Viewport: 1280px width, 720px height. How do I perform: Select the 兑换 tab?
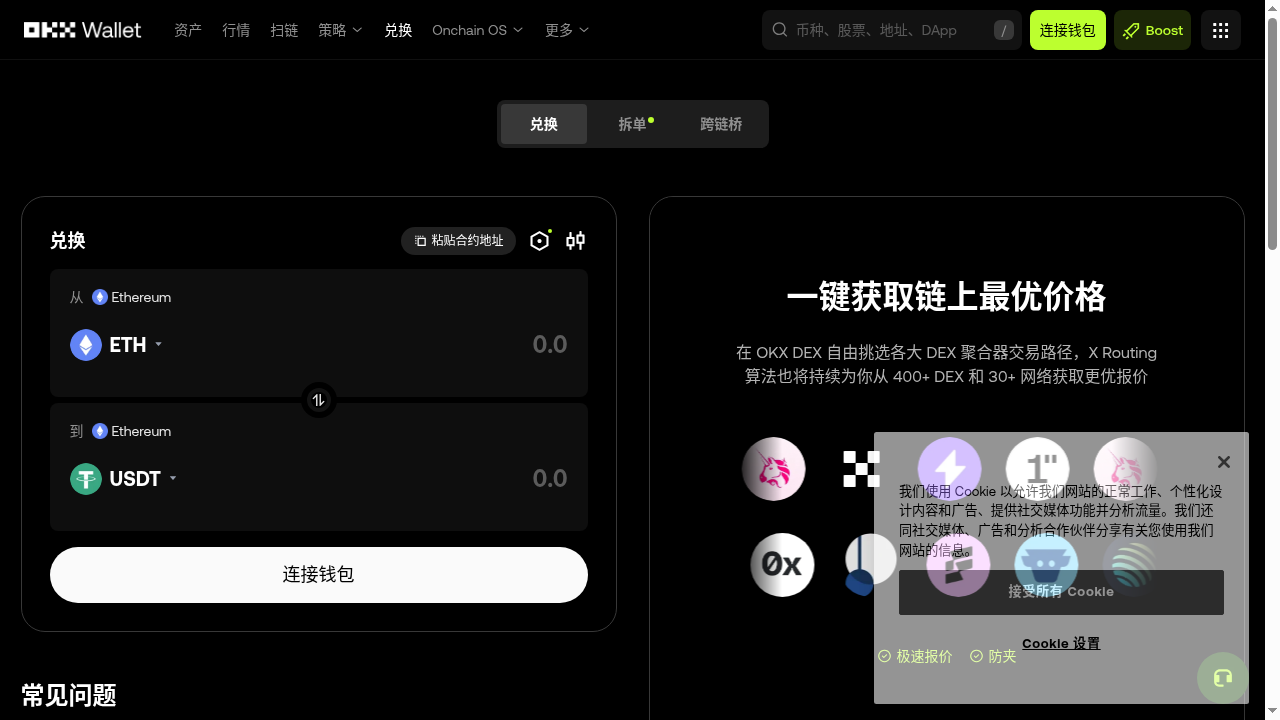(x=544, y=124)
